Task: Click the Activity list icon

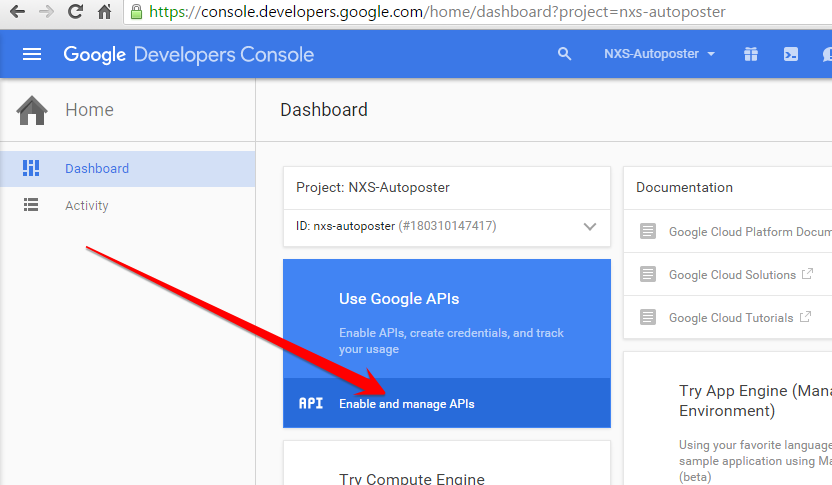Action: point(31,205)
